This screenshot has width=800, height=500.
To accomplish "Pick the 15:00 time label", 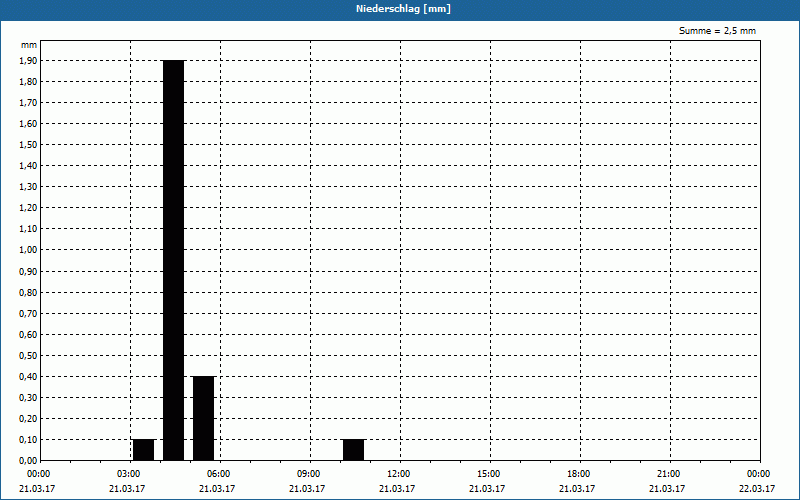I will (x=489, y=474).
